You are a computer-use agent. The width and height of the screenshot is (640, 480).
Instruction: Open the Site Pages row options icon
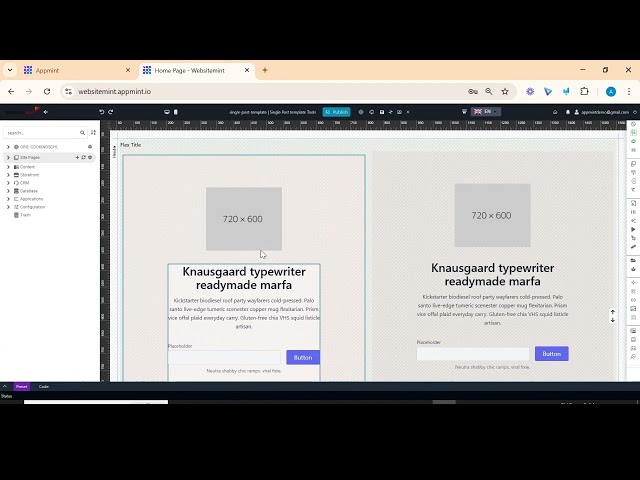coord(90,157)
